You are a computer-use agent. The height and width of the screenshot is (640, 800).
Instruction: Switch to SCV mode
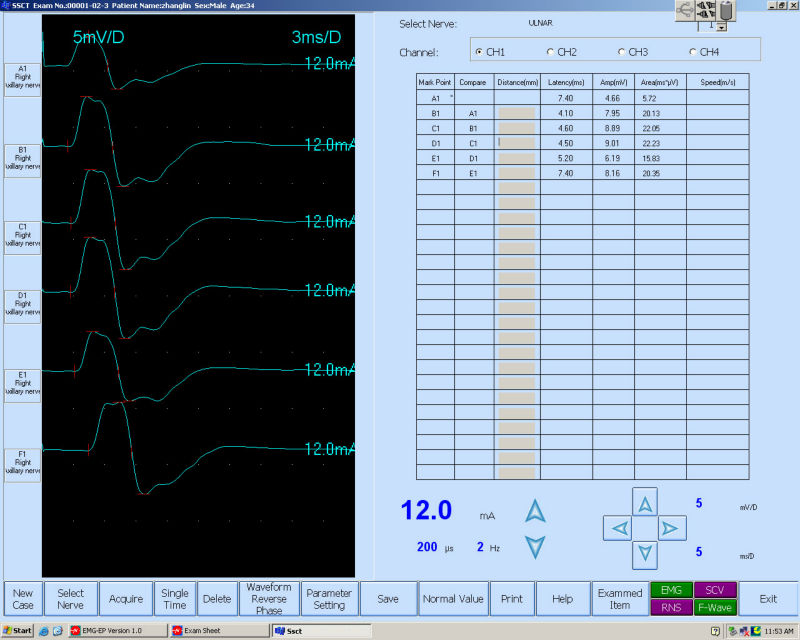715,590
